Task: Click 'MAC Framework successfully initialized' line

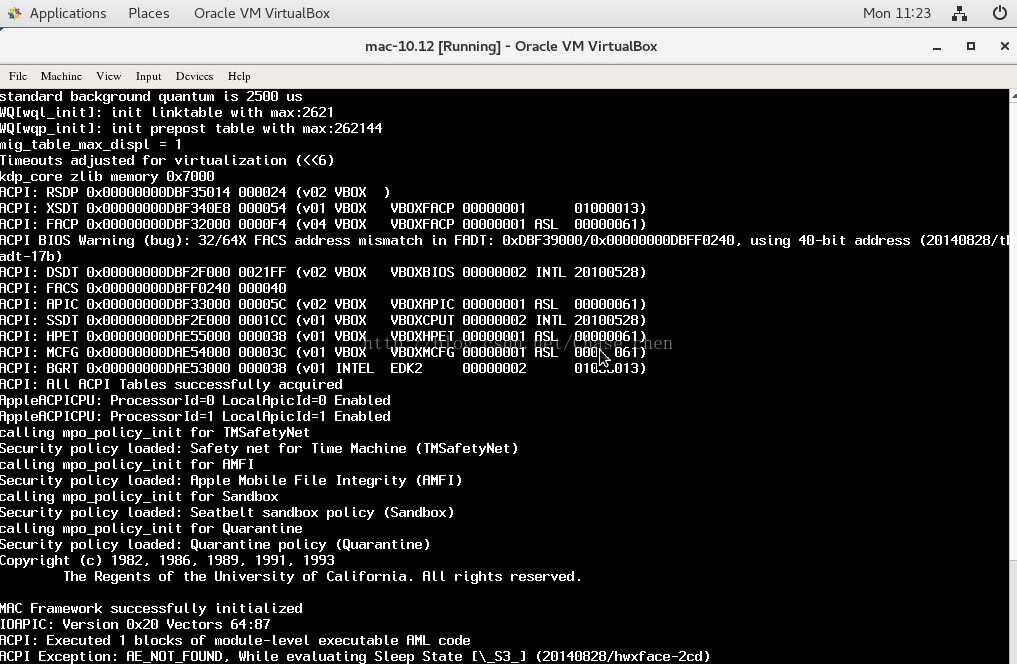Action: point(151,608)
